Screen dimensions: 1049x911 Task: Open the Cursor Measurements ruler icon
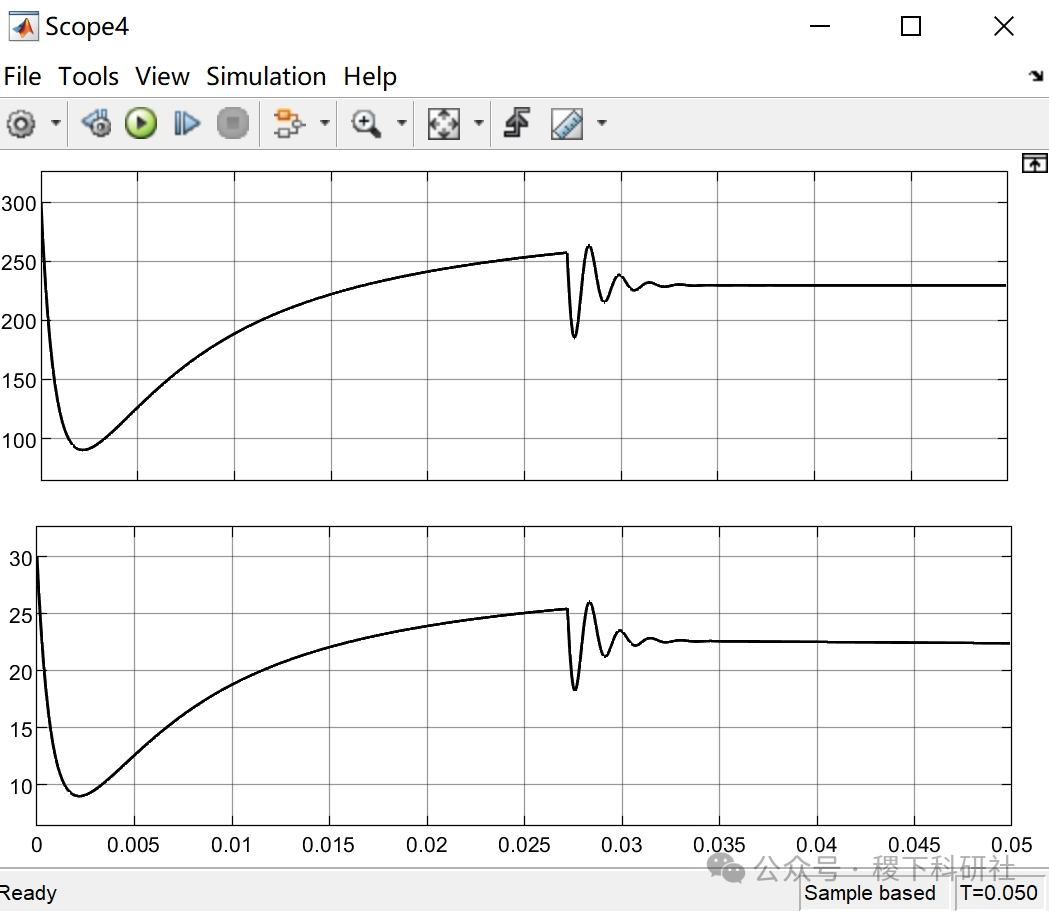tap(567, 124)
